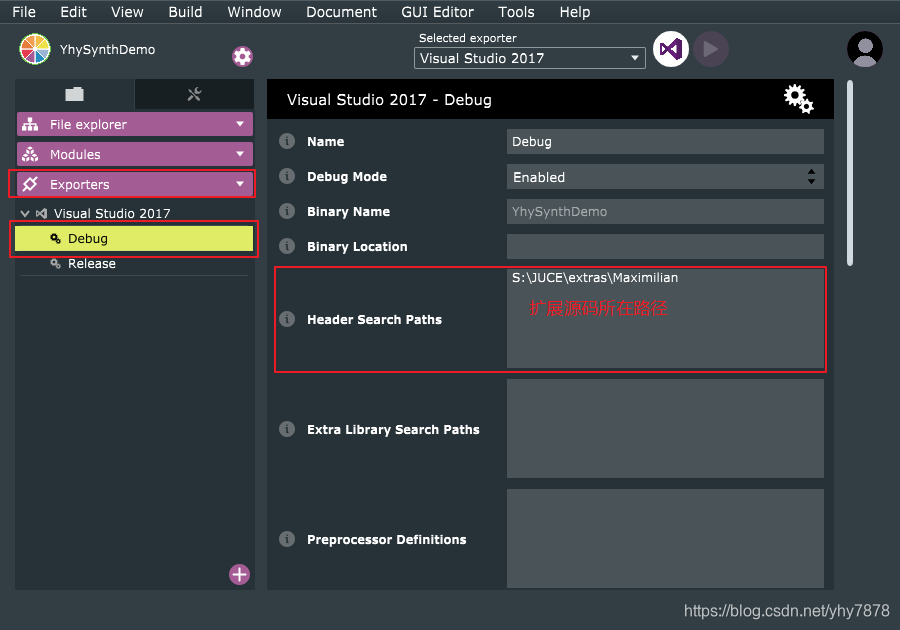Click the gears icon beside Debug item
900x630 pixels.
point(56,239)
